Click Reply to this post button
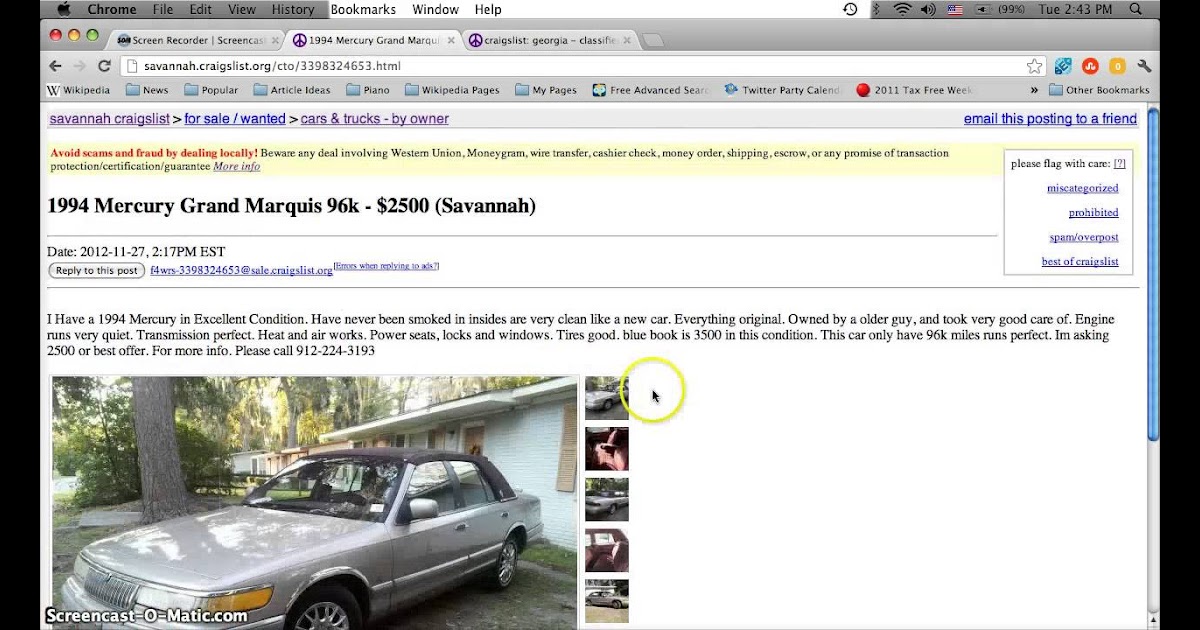 pos(97,271)
